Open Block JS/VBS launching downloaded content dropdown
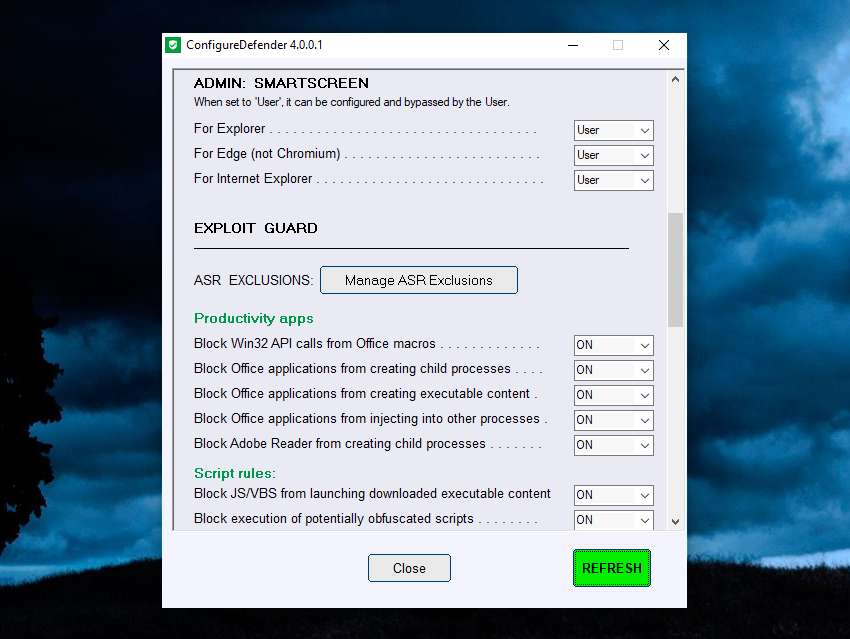 pyautogui.click(x=614, y=494)
